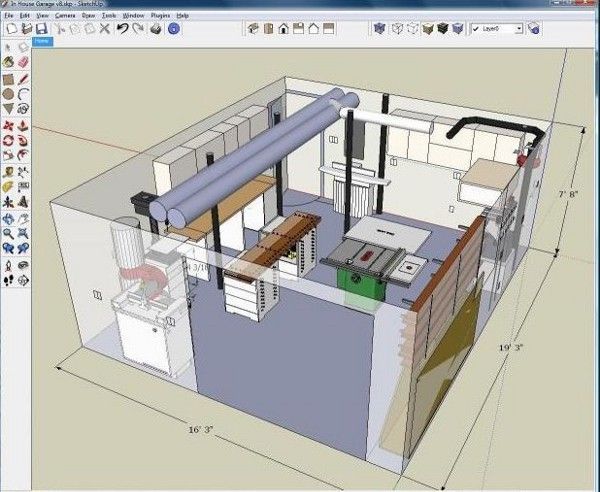Select the 3D Text tool
600x492 pixels.
click(x=23, y=202)
